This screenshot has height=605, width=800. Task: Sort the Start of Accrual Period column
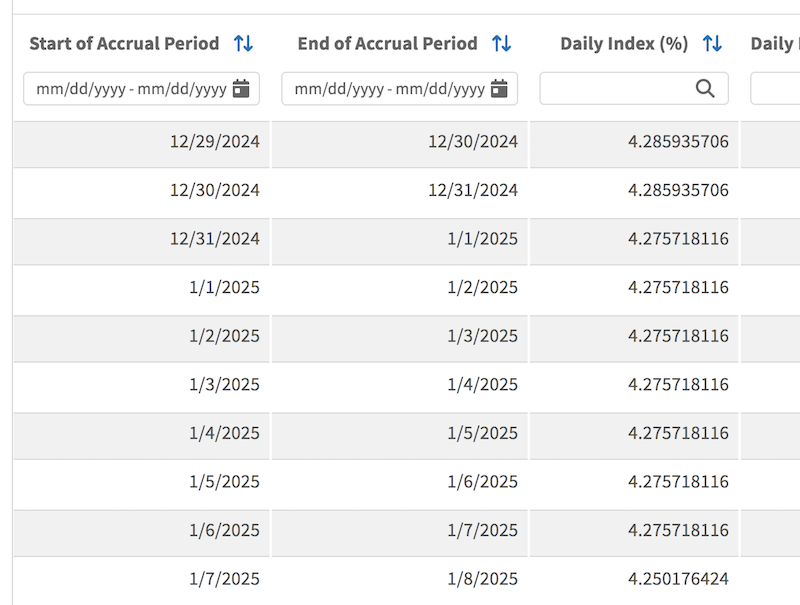click(242, 43)
